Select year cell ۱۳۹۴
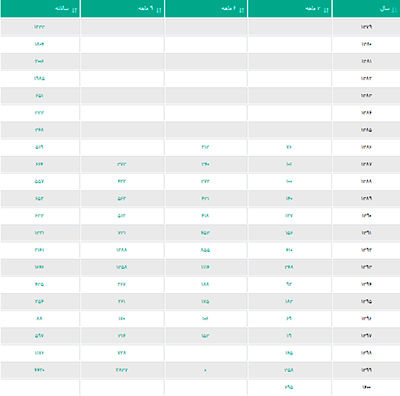 366,284
